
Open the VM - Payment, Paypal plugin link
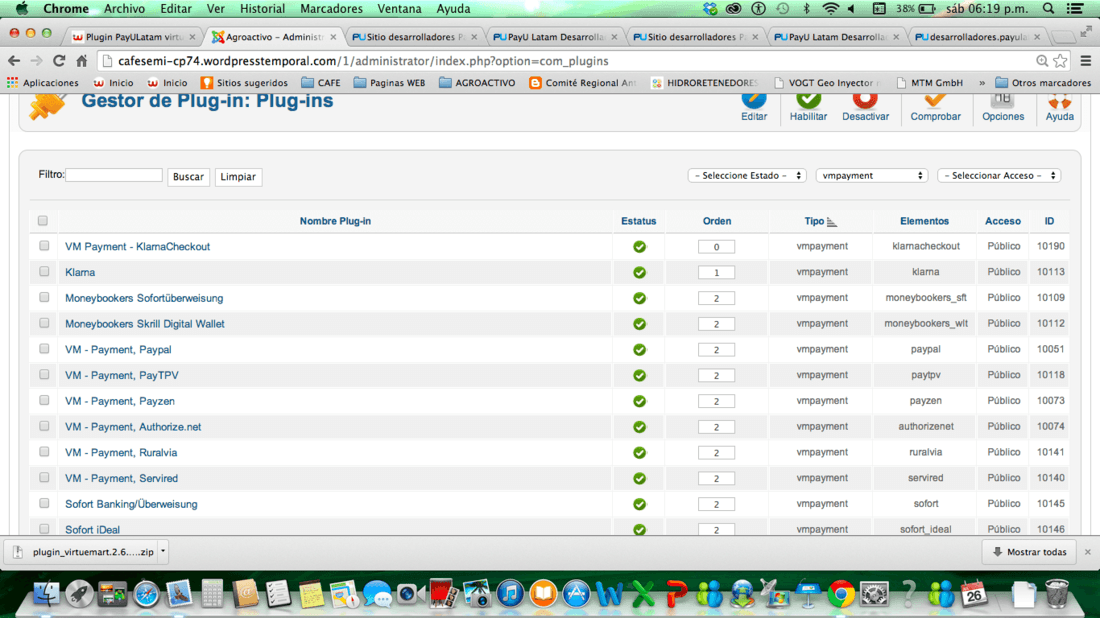coord(118,349)
